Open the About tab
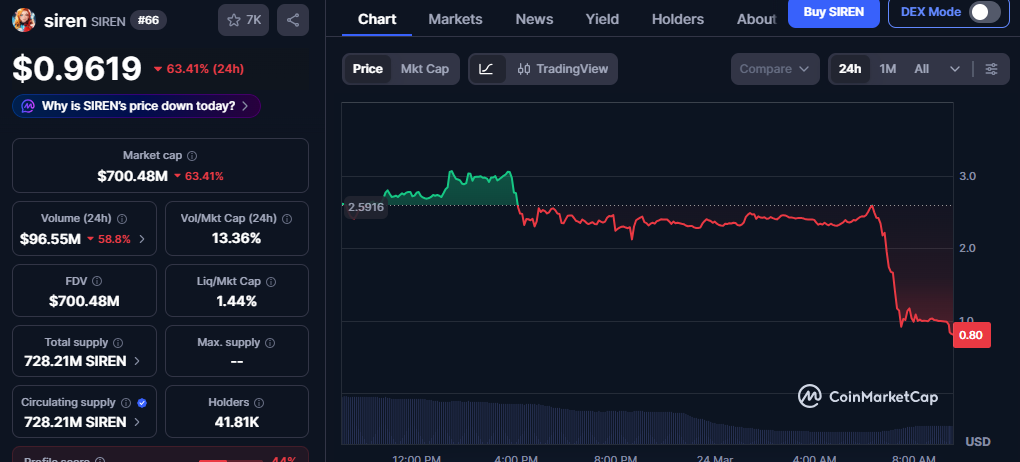This screenshot has height=462, width=1020. point(756,20)
